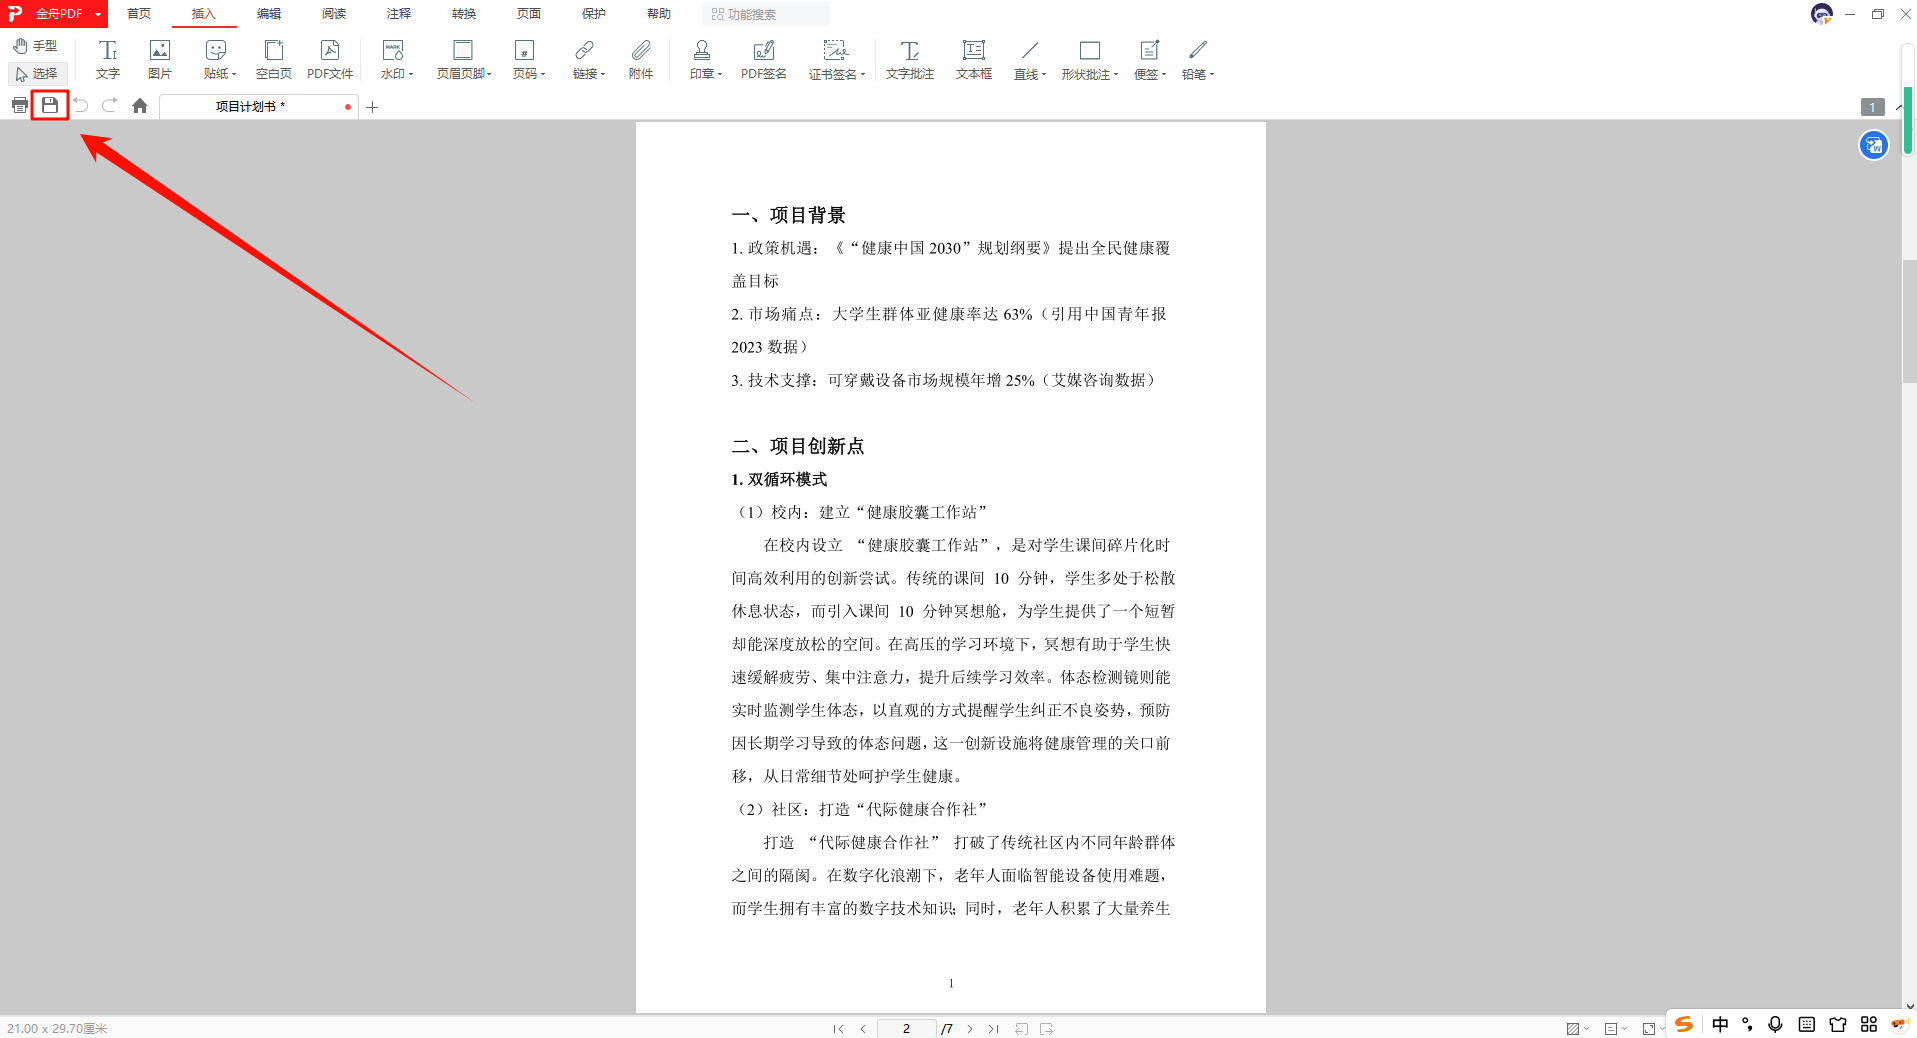Screen dimensions: 1917x1038
Task: Switch to the 转换 ribbon tab
Action: tap(463, 14)
